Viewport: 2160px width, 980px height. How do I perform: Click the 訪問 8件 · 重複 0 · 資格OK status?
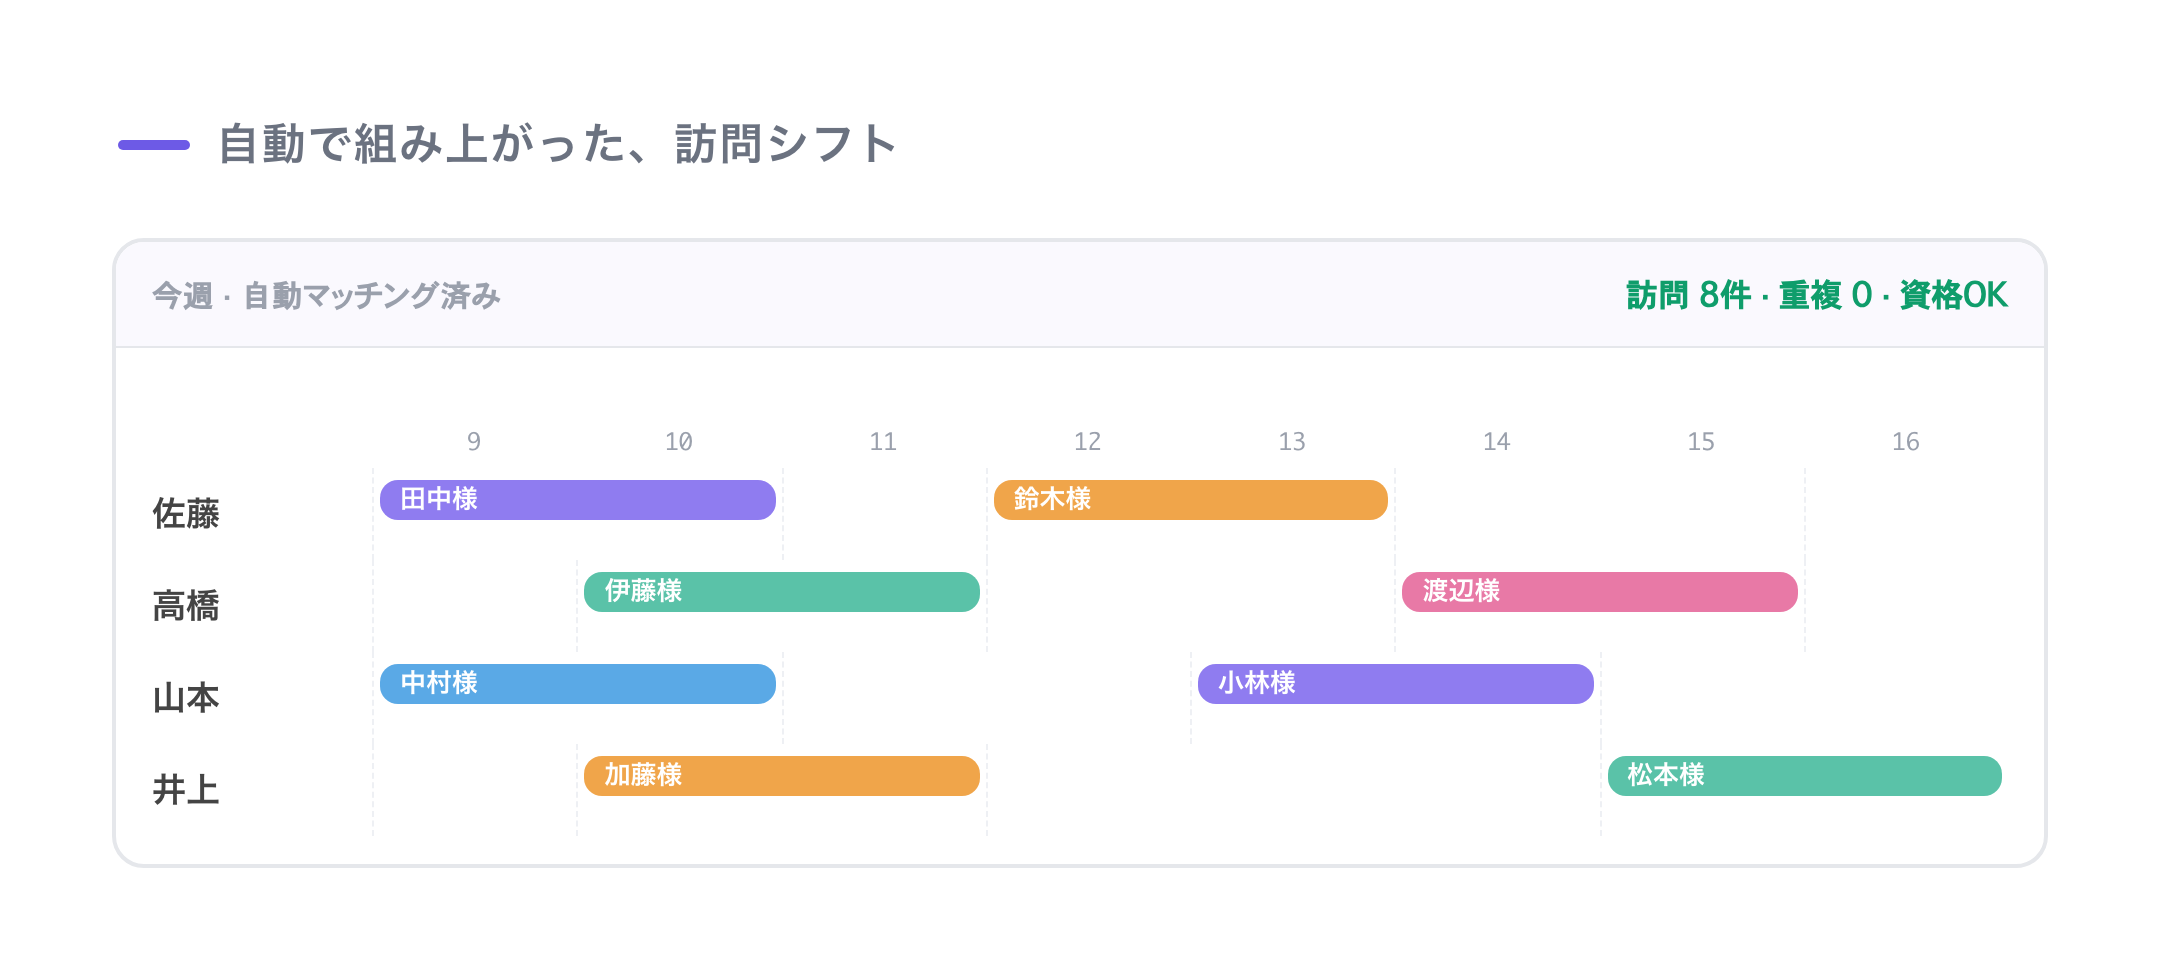point(1817,295)
